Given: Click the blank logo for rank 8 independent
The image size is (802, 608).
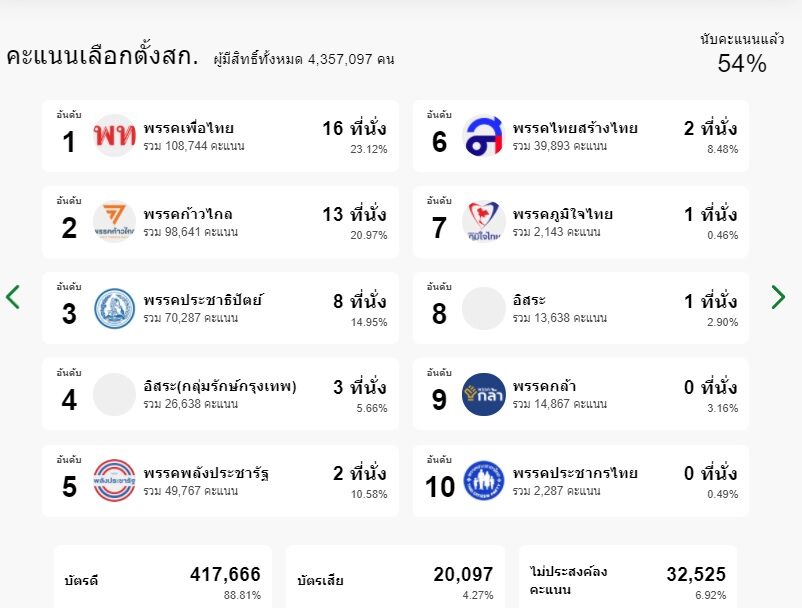Looking at the screenshot, I should coord(483,308).
